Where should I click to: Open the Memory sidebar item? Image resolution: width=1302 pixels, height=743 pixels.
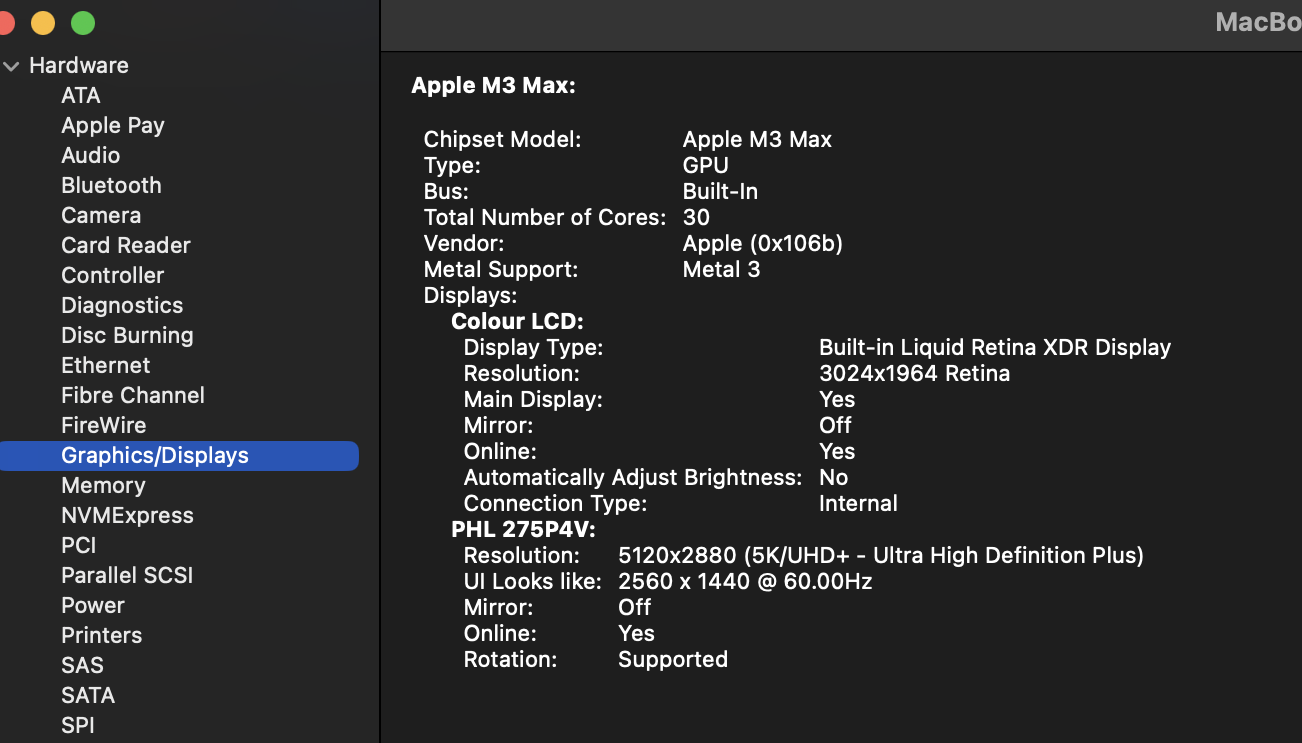(103, 485)
